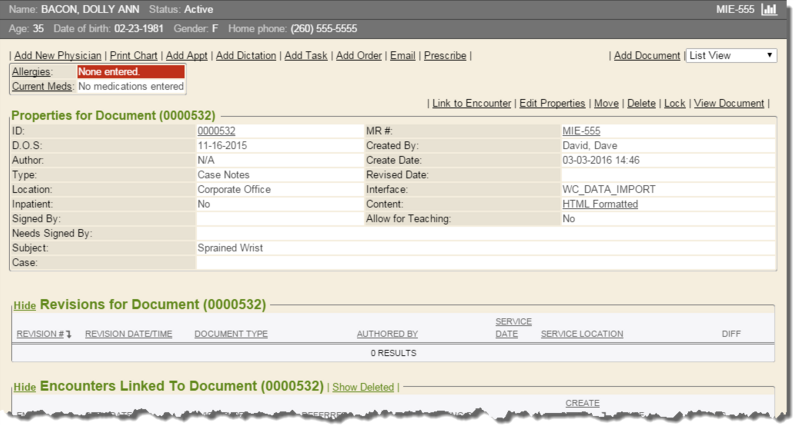Select Print Chart in the action bar

click(134, 56)
